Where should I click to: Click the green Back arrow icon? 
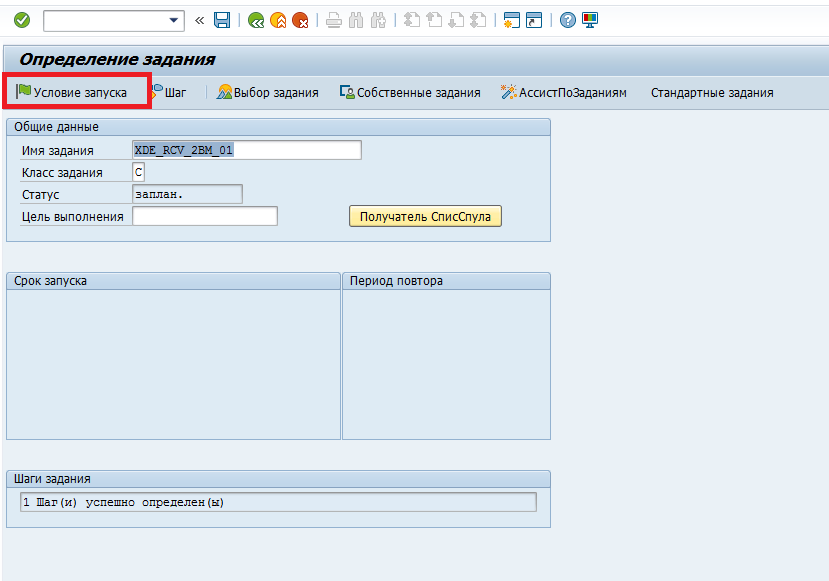pyautogui.click(x=256, y=20)
